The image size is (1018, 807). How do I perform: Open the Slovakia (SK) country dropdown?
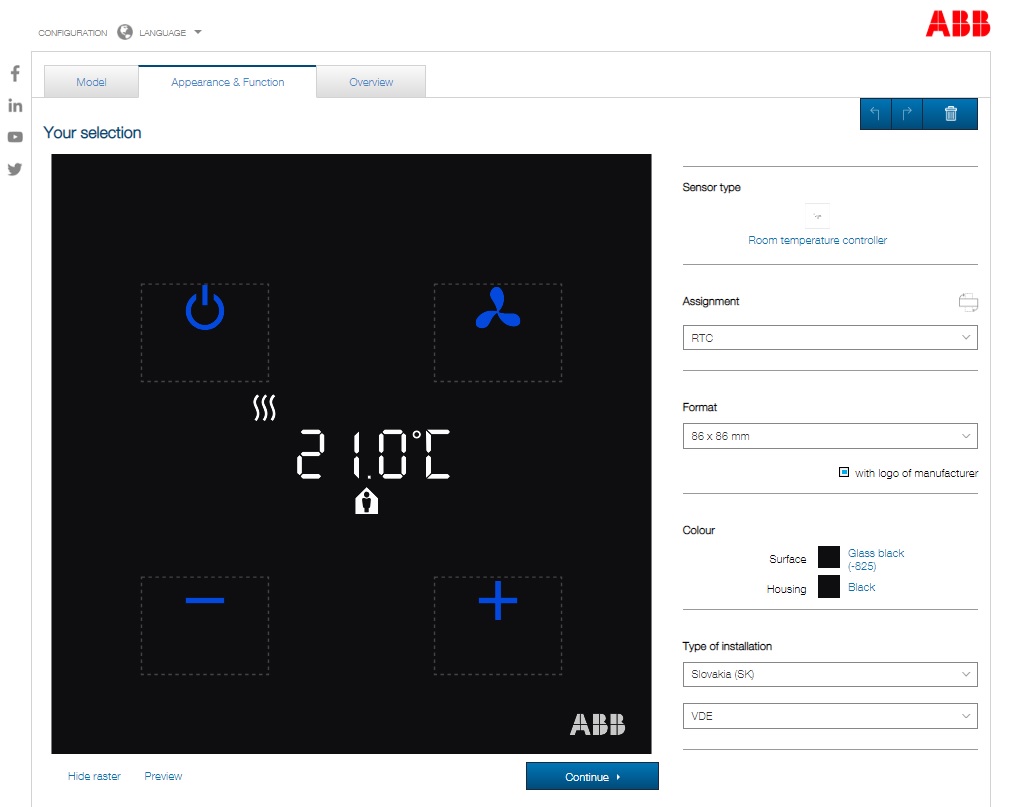click(829, 674)
